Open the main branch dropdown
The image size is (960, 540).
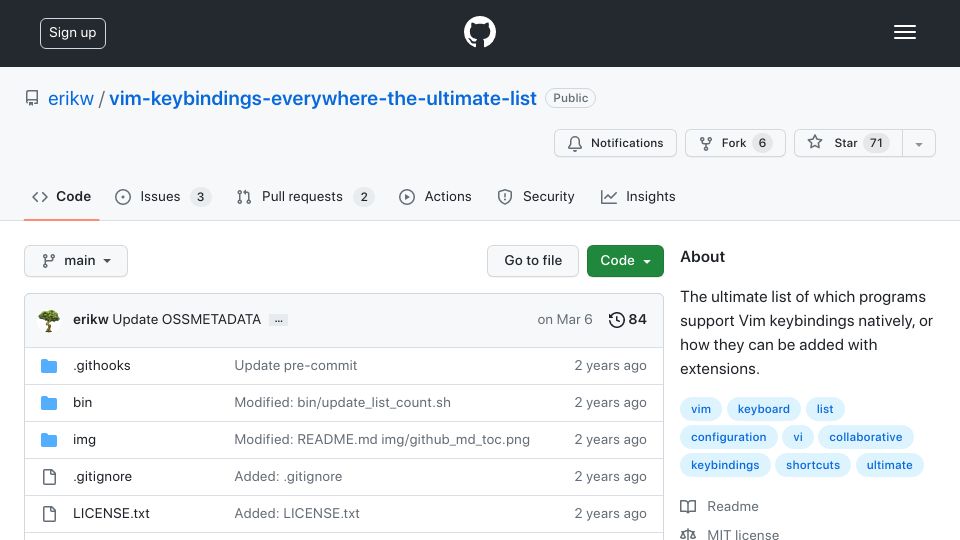click(76, 261)
